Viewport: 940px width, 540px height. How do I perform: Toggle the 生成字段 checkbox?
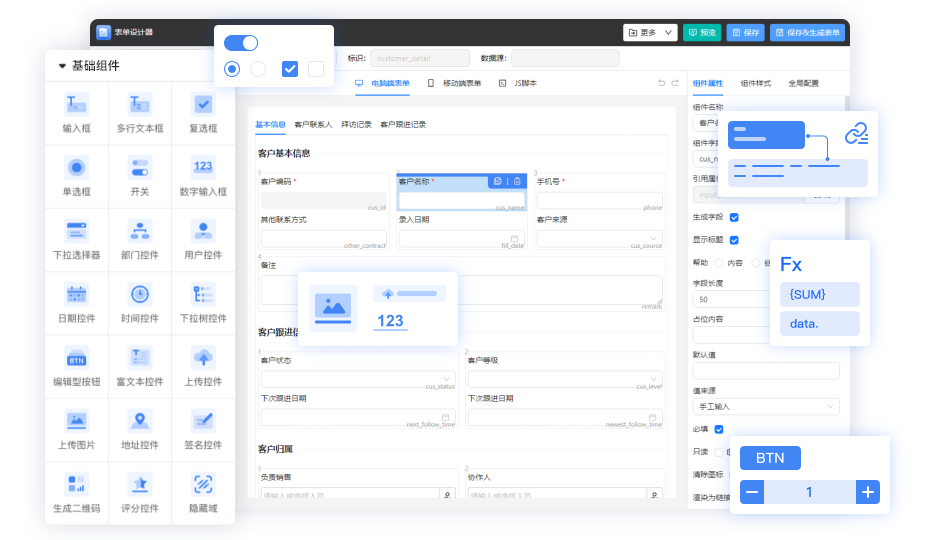(734, 217)
